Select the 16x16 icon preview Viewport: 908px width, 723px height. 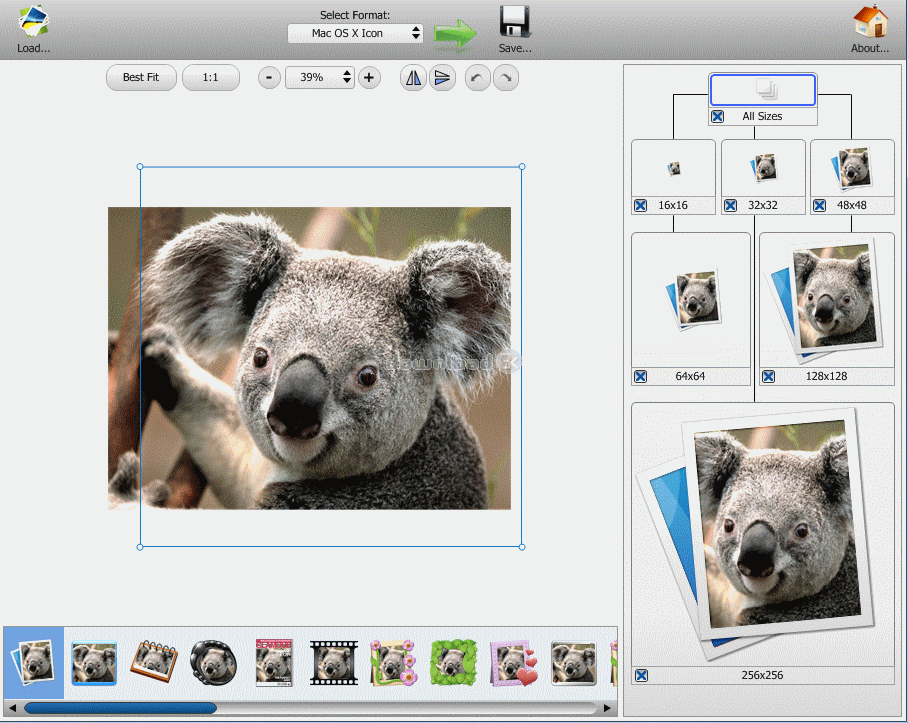point(673,168)
